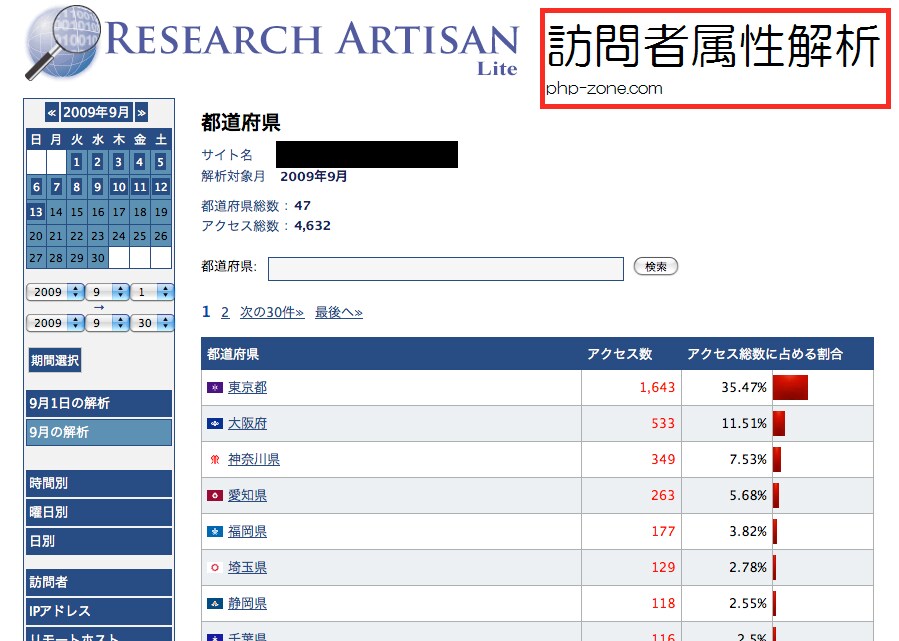Click the 4,632 total access value
Viewport: 899px width, 641px height.
click(x=312, y=226)
